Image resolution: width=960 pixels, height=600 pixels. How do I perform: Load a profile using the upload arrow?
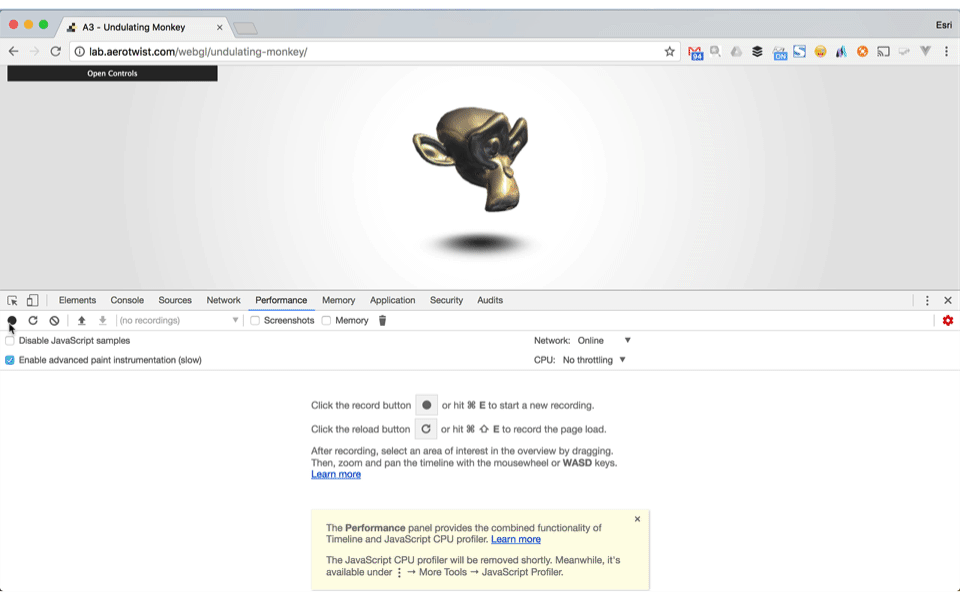[x=81, y=320]
